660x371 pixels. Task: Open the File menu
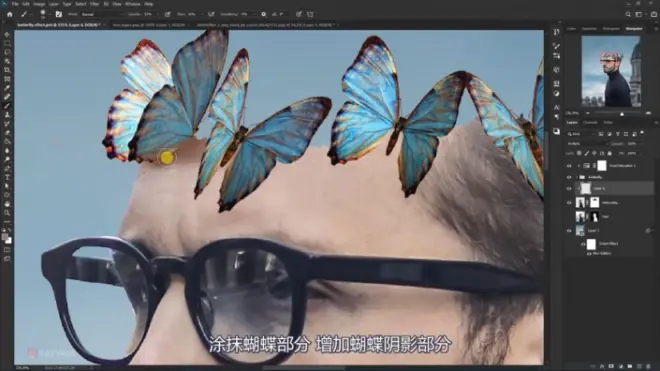tap(15, 4)
